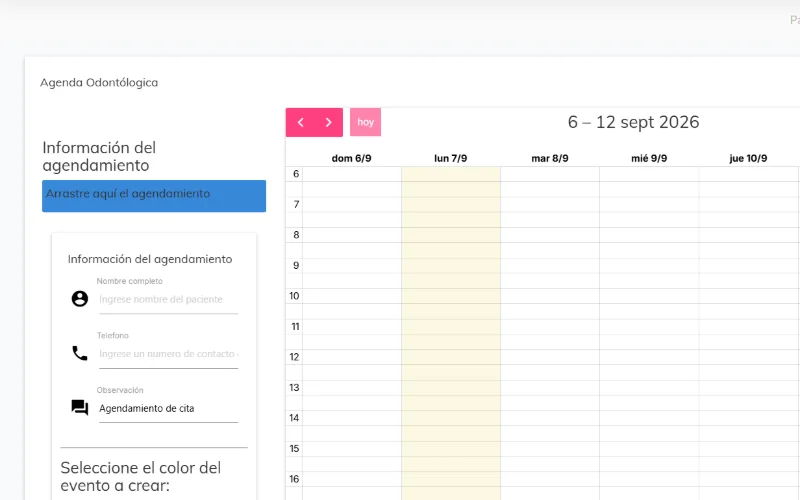Screen dimensions: 800x500
Task: Advance to next week with right chevron
Action: click(329, 122)
